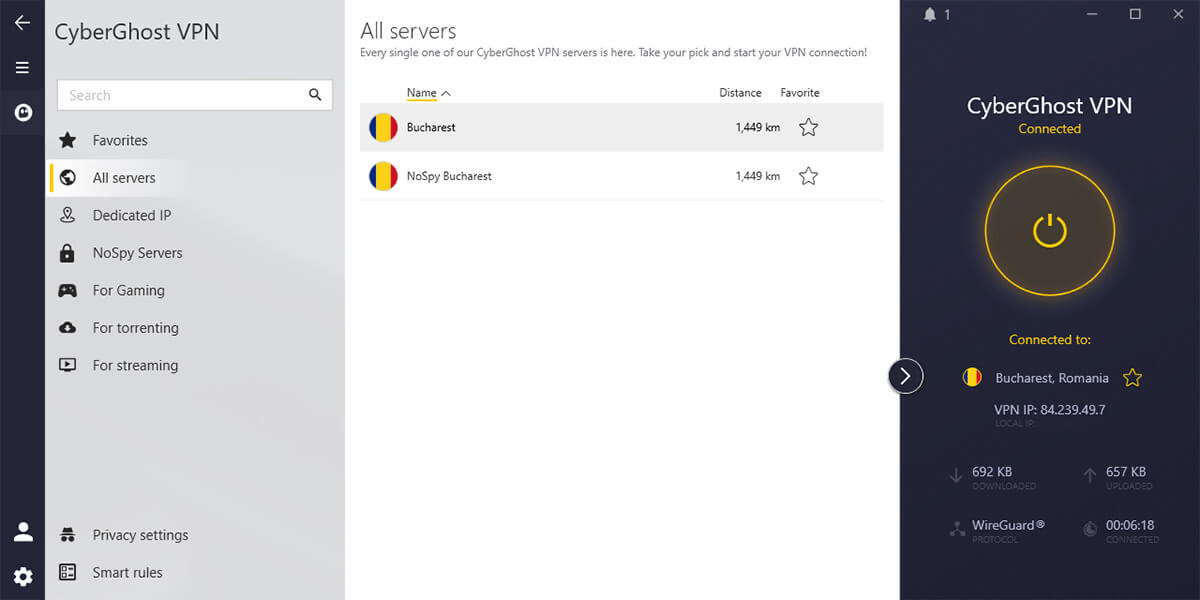Click the Dedicated IP location pin icon
Screen dimensions: 1200x600
68,215
